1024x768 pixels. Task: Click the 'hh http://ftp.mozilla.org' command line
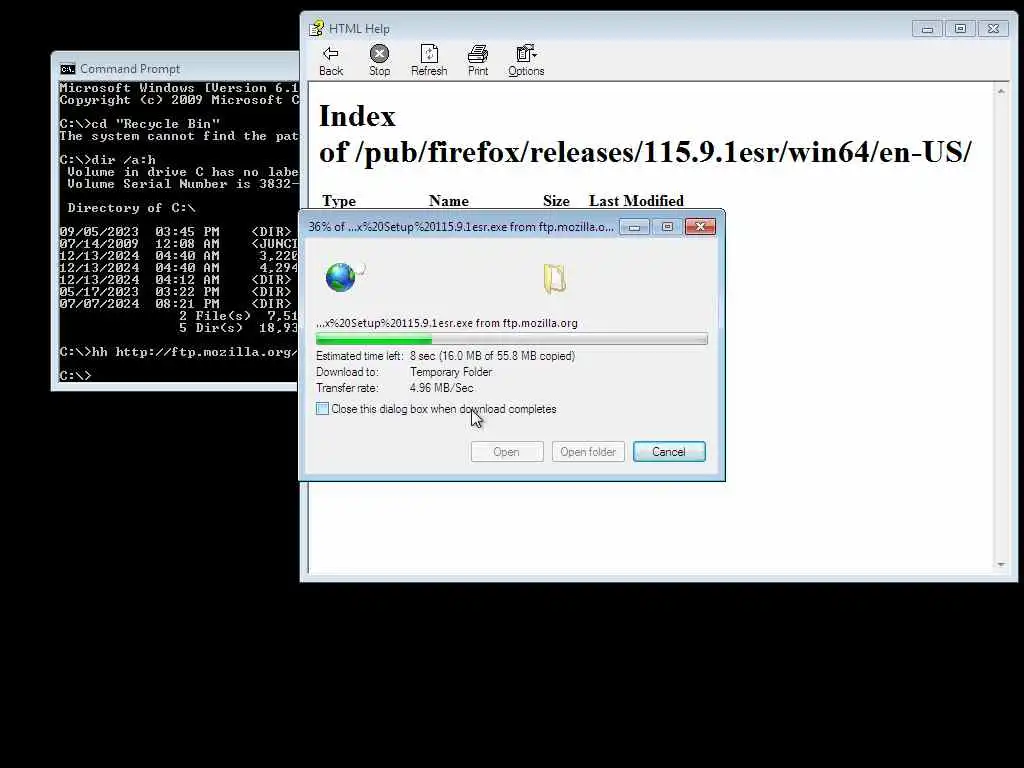click(178, 352)
